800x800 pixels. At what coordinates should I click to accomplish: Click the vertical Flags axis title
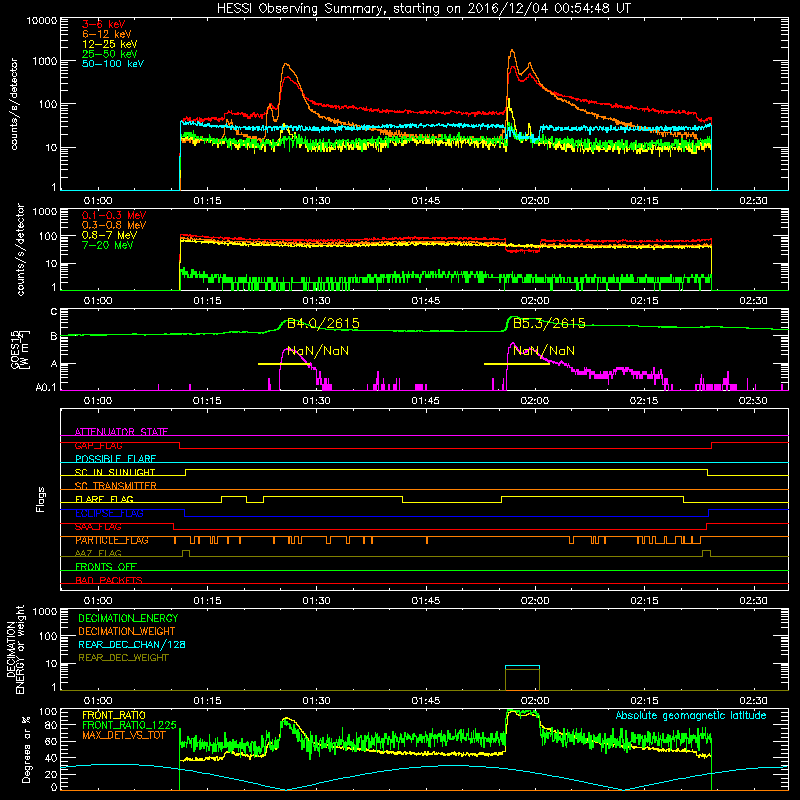coord(41,499)
